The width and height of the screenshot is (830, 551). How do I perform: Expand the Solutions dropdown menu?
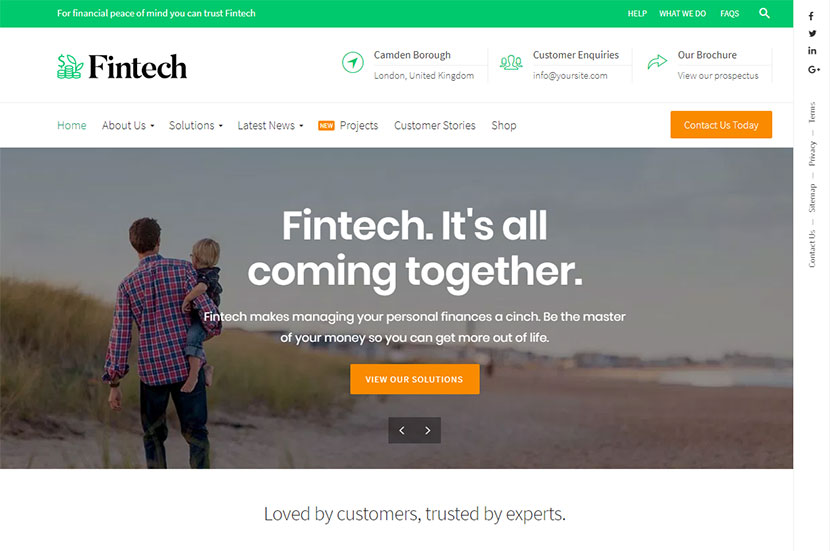[x=196, y=125]
